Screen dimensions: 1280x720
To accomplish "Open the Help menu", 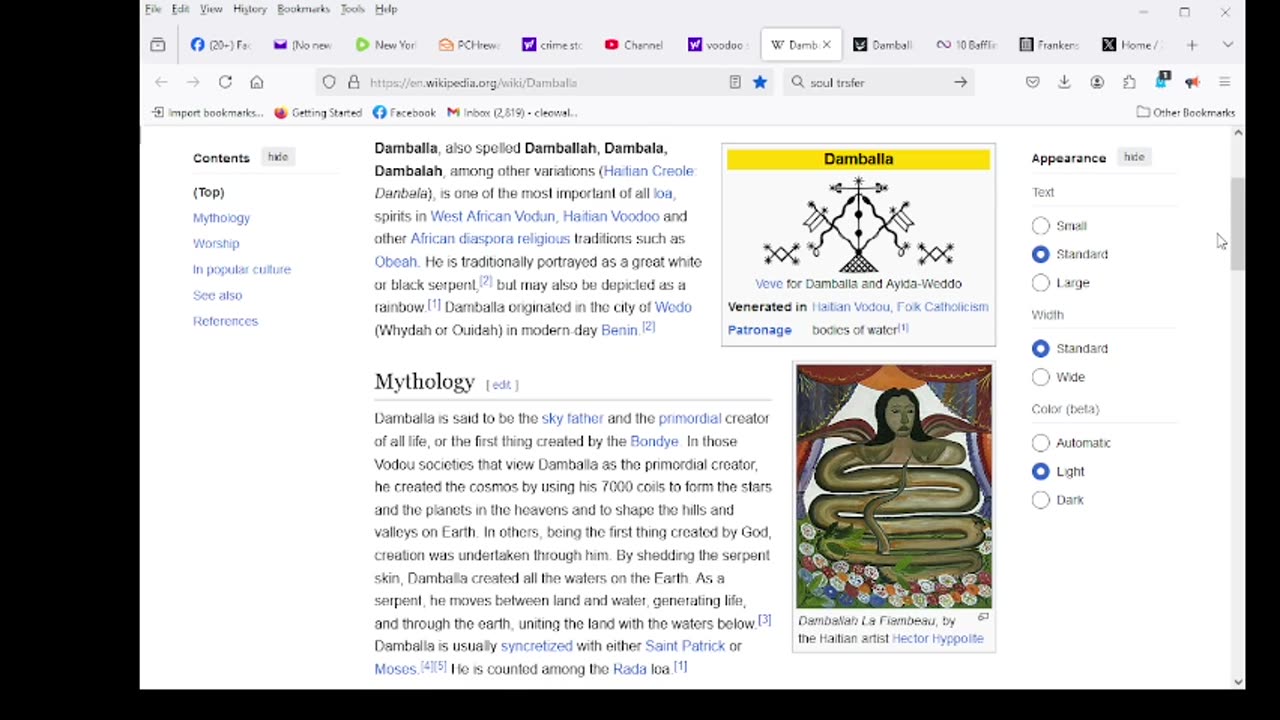I will pos(386,9).
